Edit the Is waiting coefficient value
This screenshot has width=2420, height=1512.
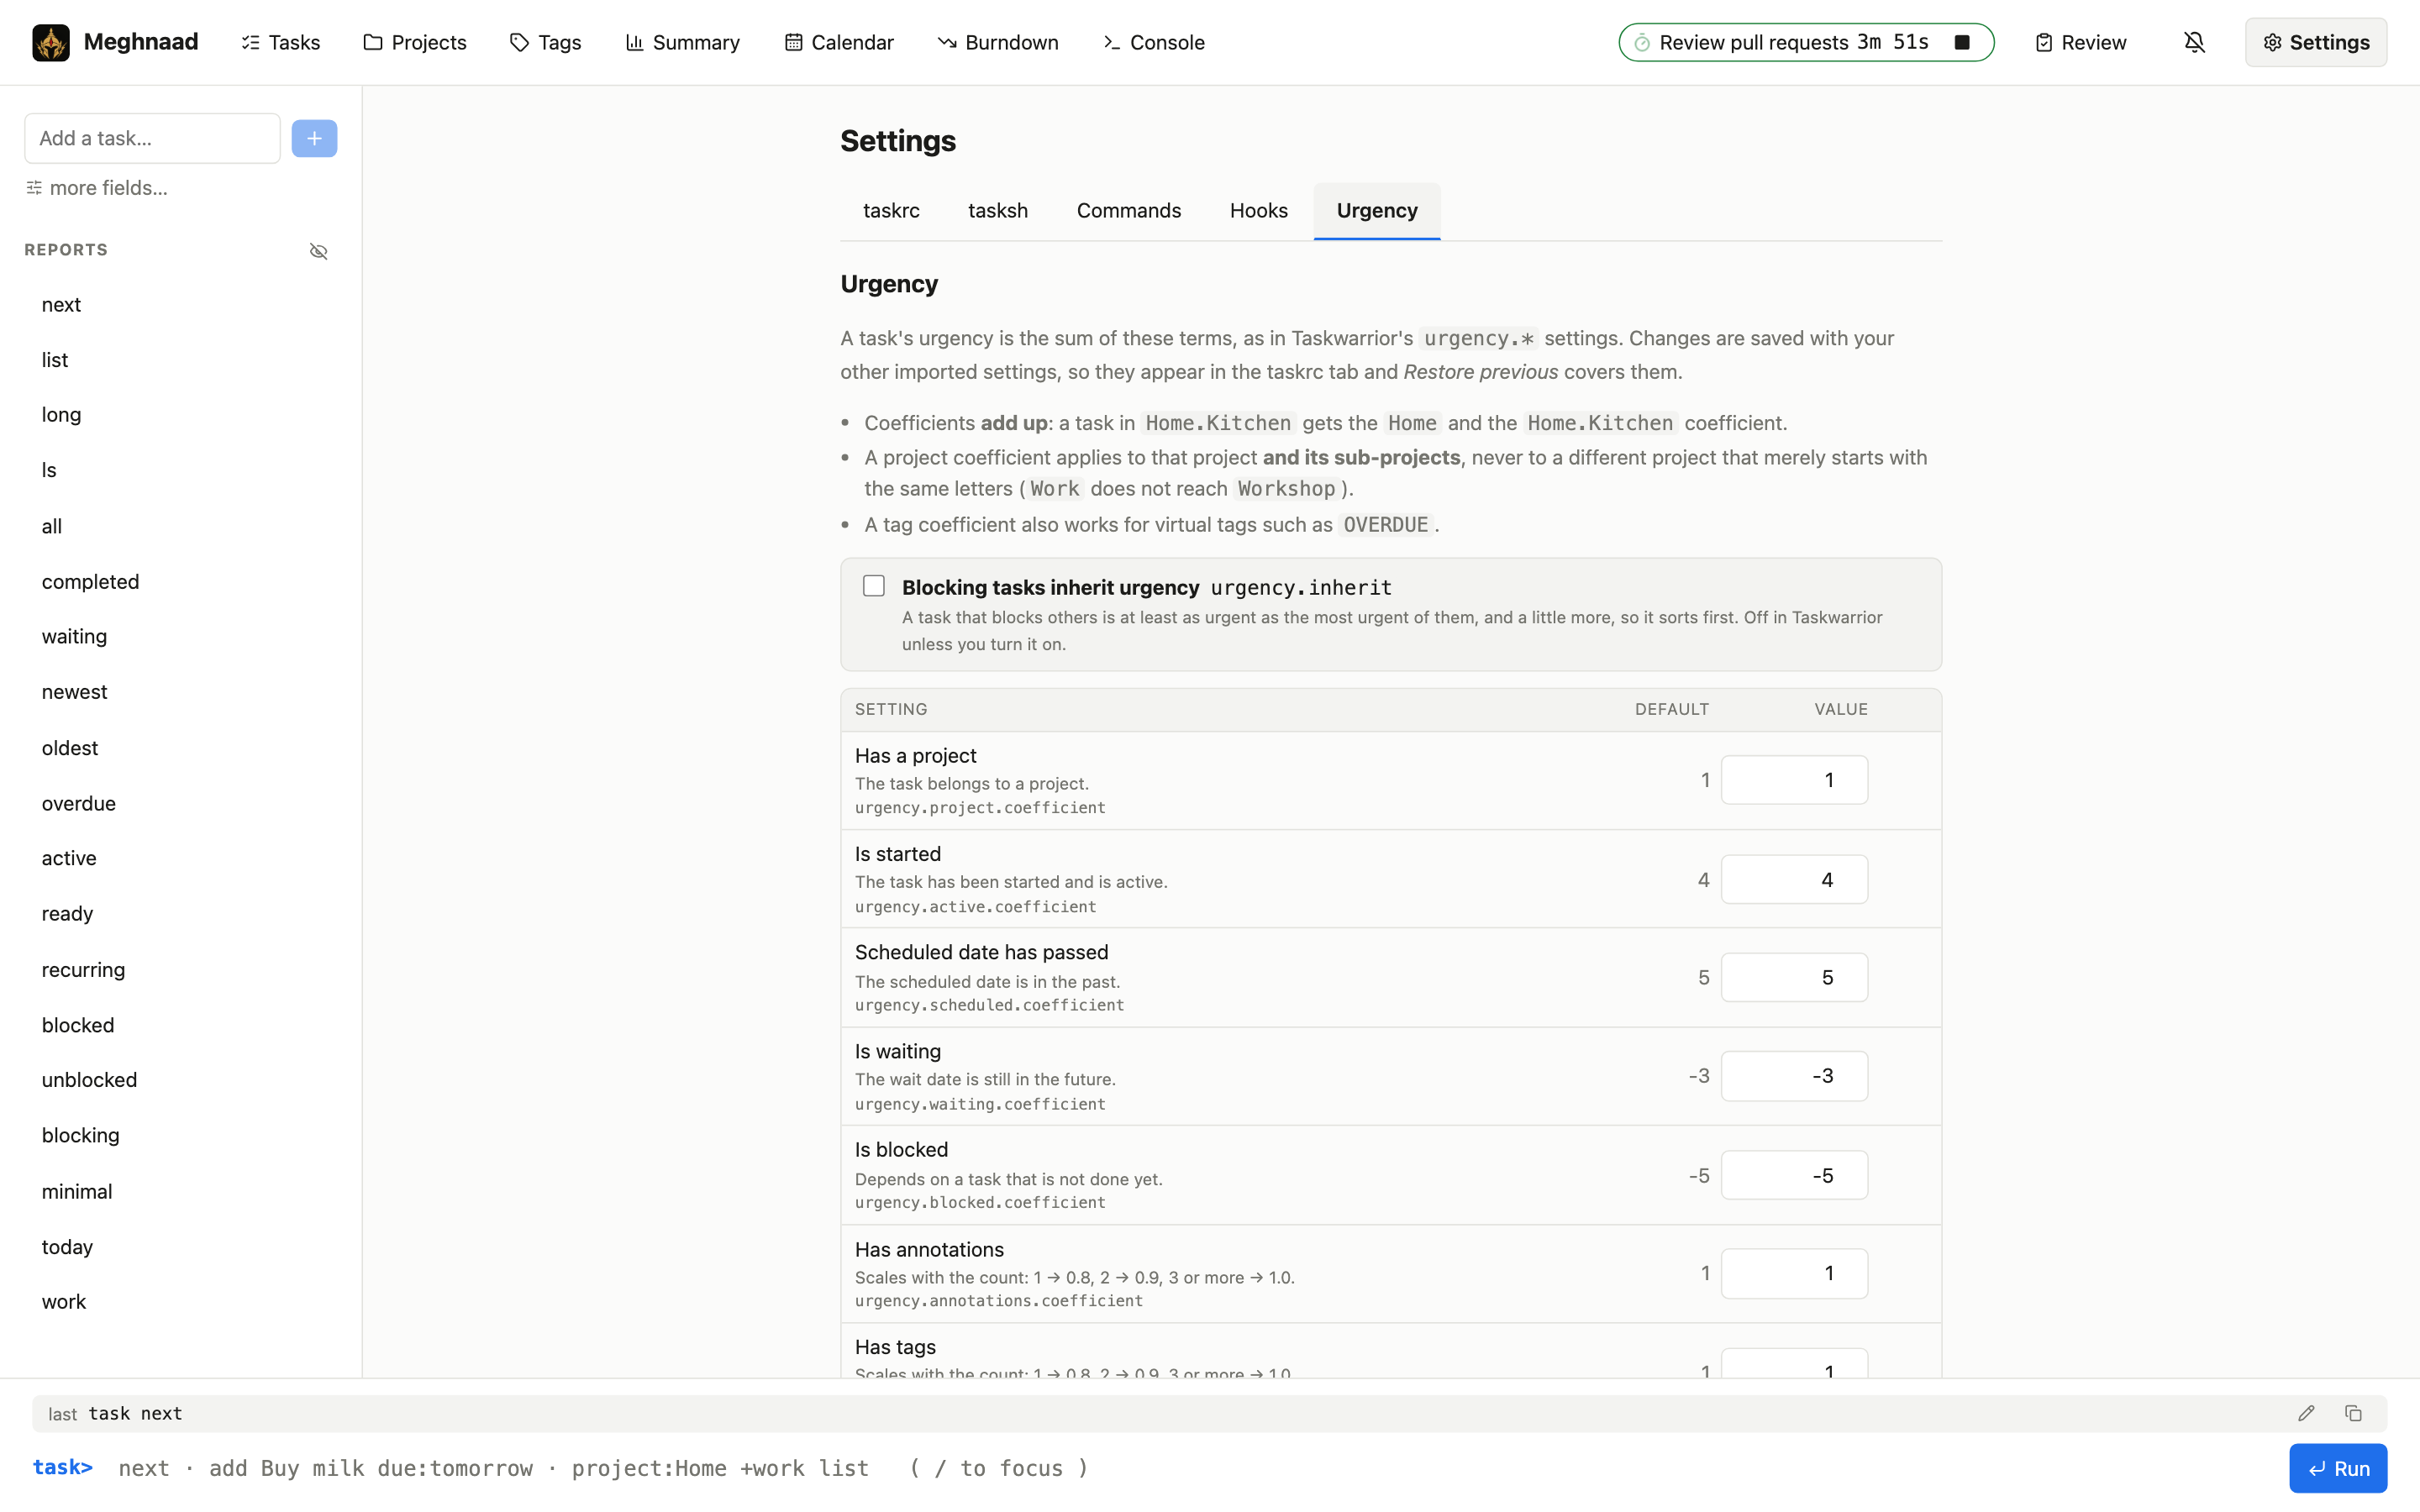click(1794, 1076)
